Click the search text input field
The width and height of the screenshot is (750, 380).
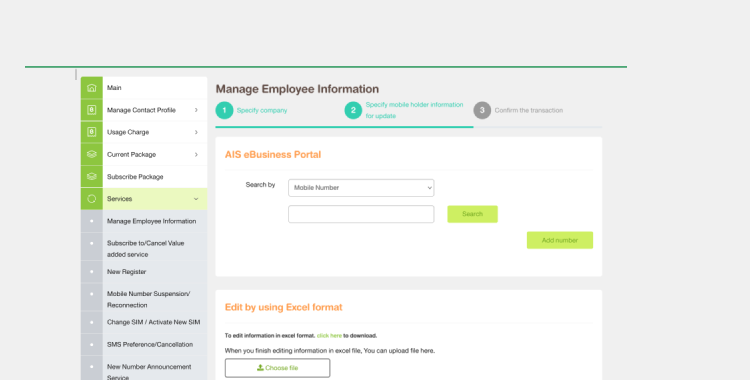tap(361, 214)
